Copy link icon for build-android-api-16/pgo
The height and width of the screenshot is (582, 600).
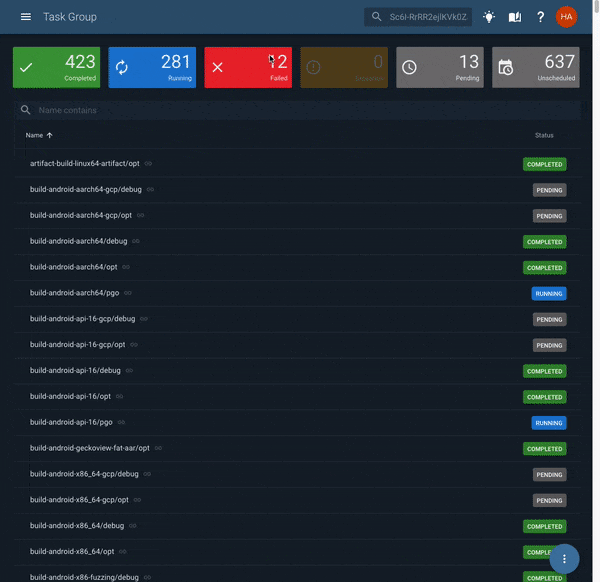121,422
